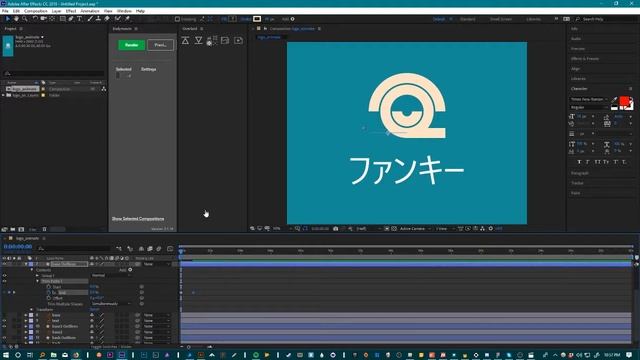This screenshot has width=640, height=360.
Task: Select the Brush tool
Action: point(90,19)
